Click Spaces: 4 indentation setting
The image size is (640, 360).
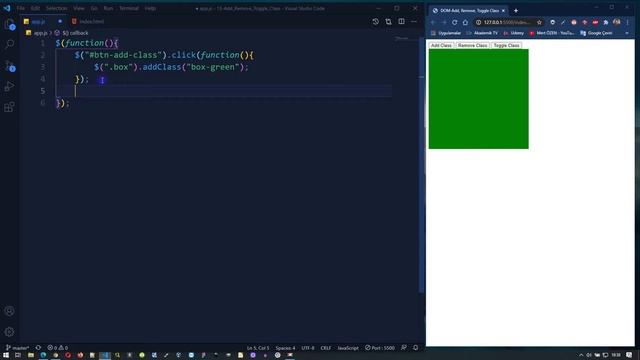pos(285,348)
